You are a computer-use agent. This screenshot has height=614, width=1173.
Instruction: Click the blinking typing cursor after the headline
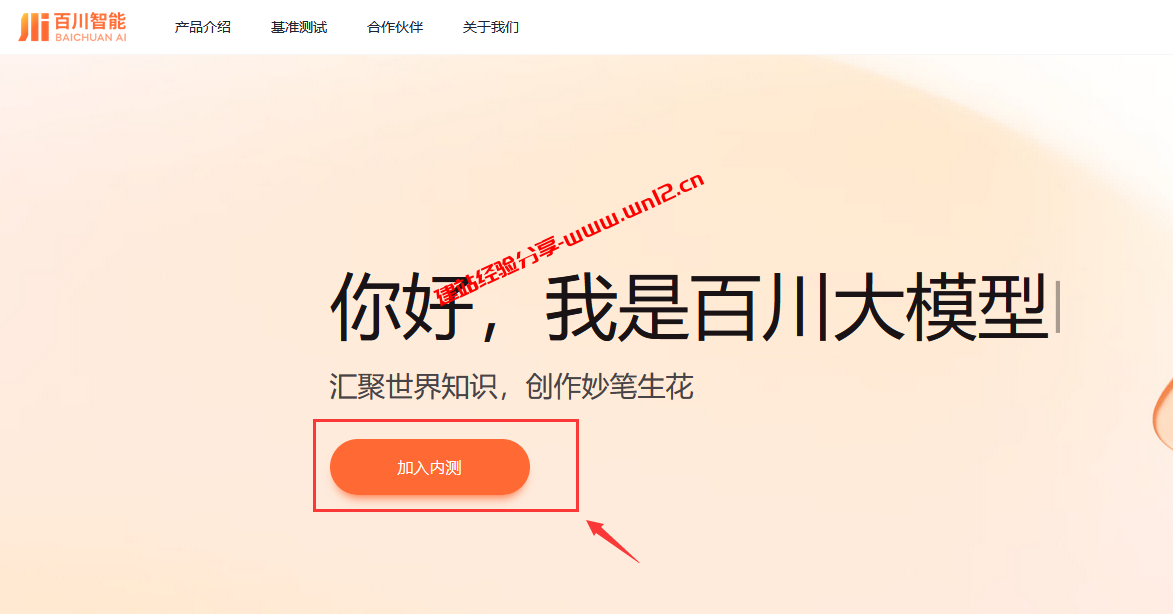pyautogui.click(x=1057, y=307)
